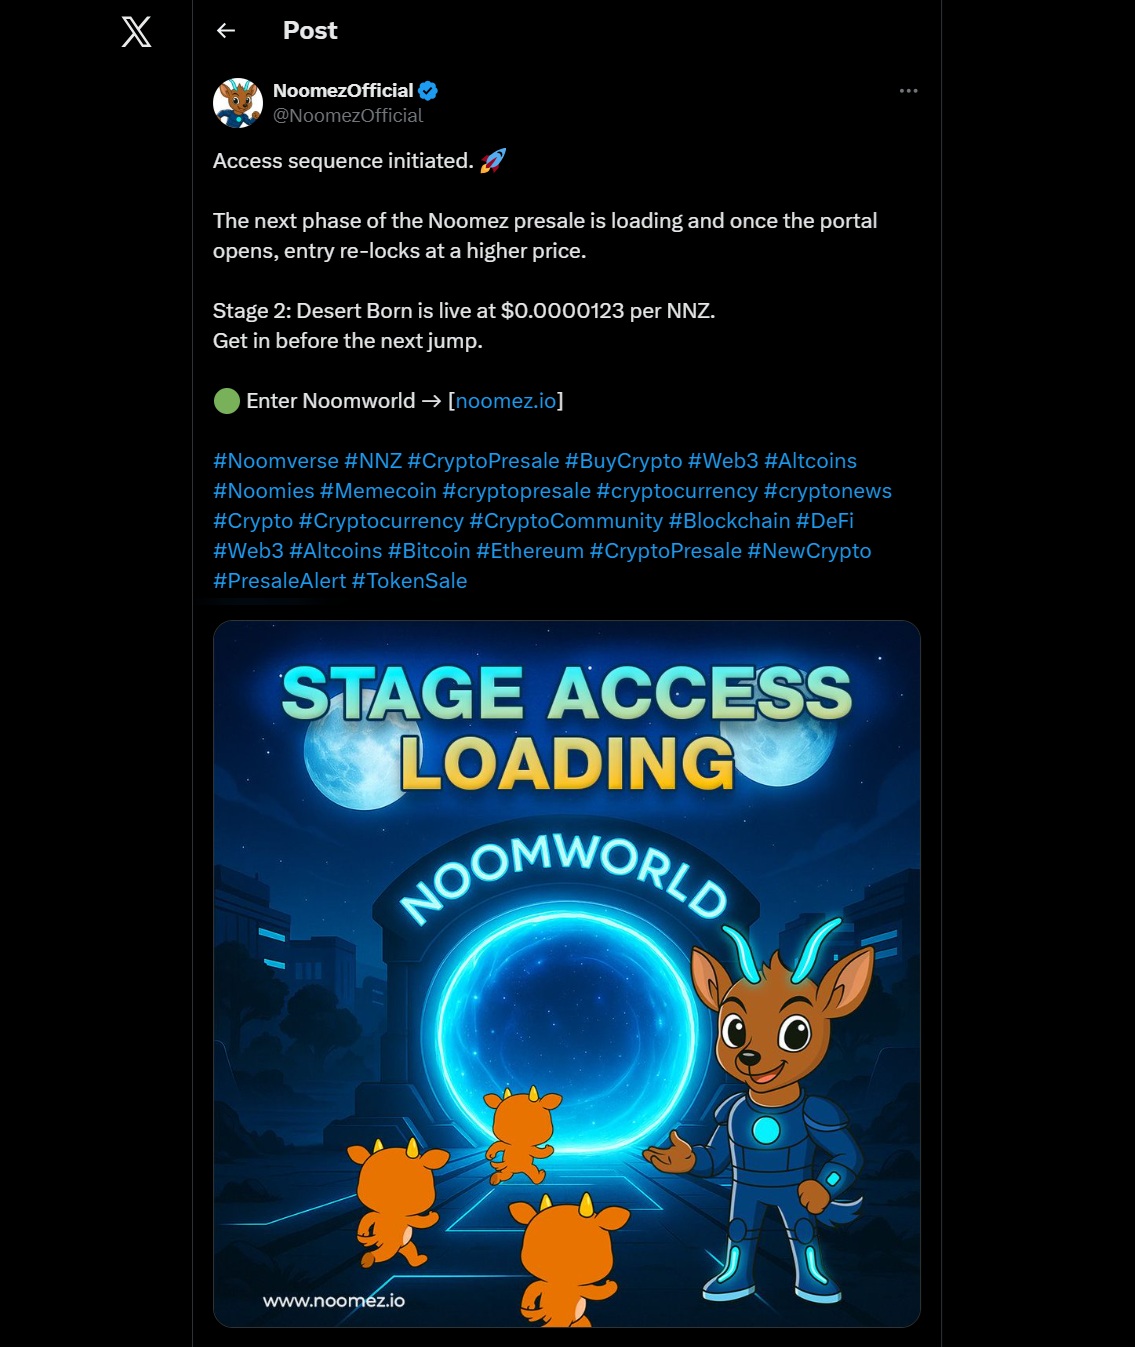Select the #BuyCrypto hashtag
Screen dimensions: 1135x1347
[623, 461]
